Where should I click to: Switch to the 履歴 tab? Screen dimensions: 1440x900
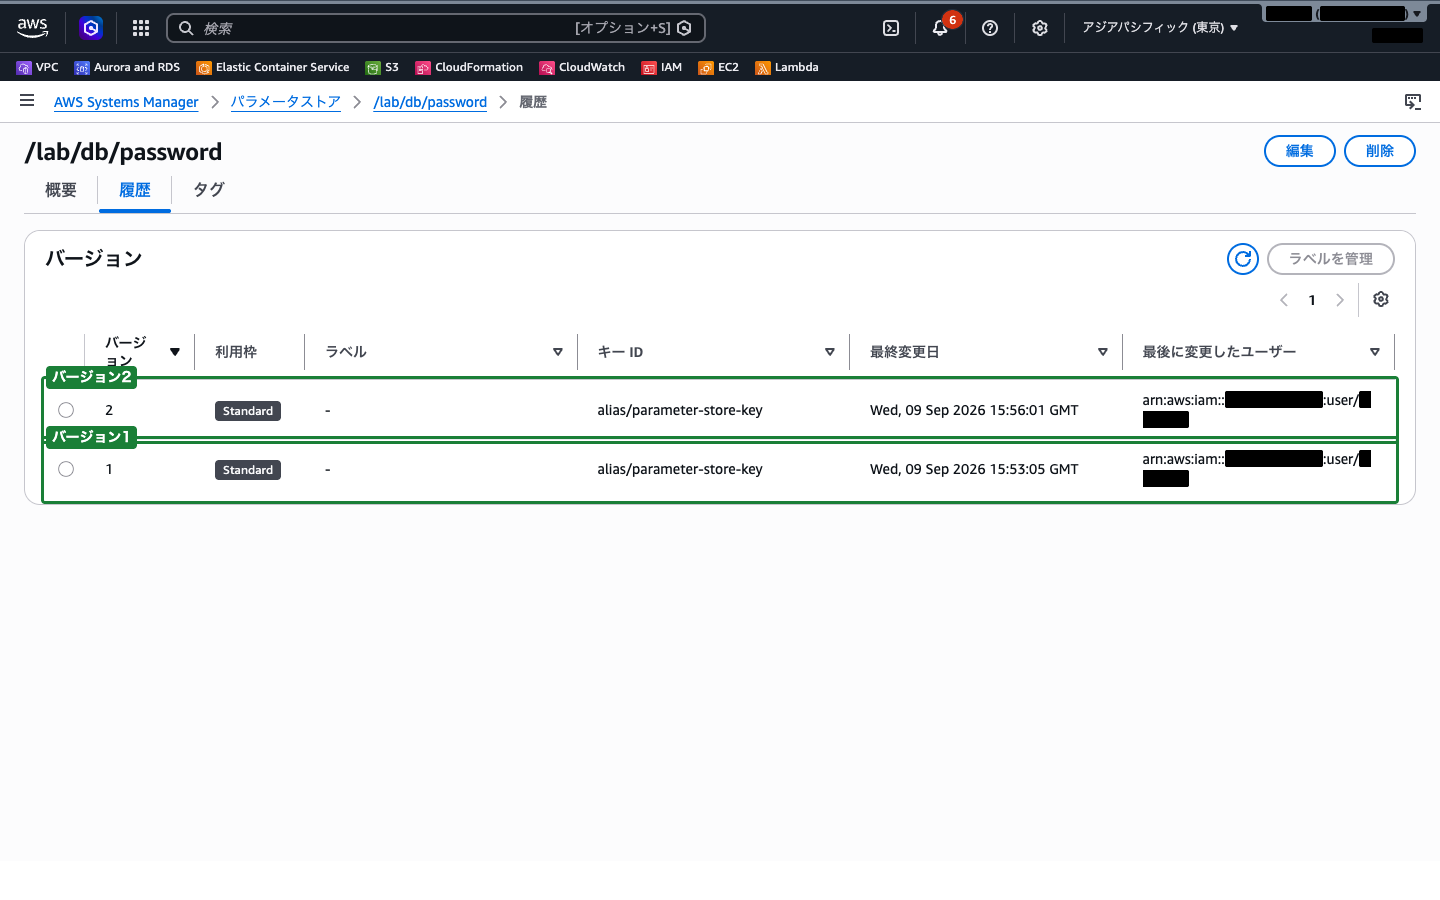135,190
